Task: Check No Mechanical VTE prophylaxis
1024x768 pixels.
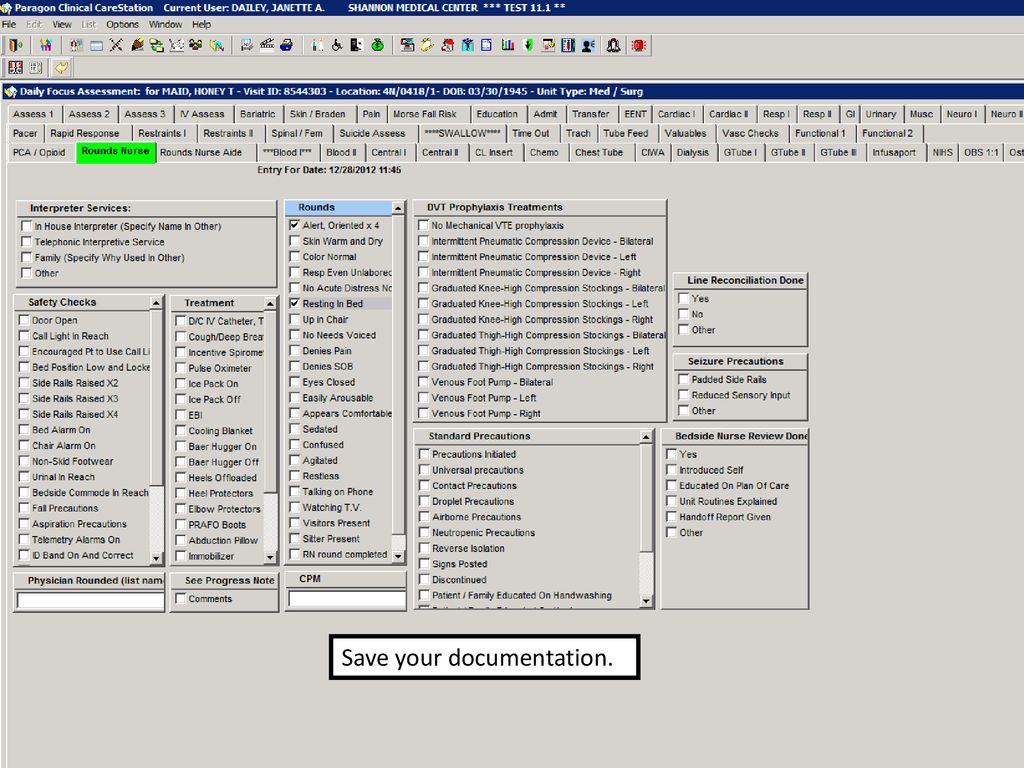Action: coord(423,225)
